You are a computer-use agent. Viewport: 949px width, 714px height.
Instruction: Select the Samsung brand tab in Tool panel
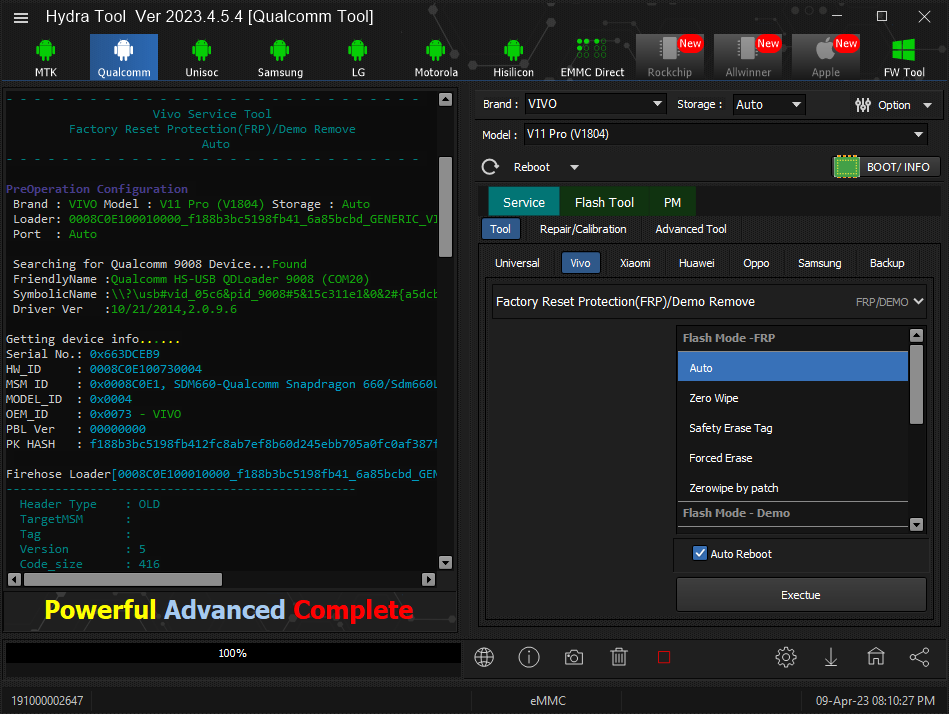tap(819, 263)
